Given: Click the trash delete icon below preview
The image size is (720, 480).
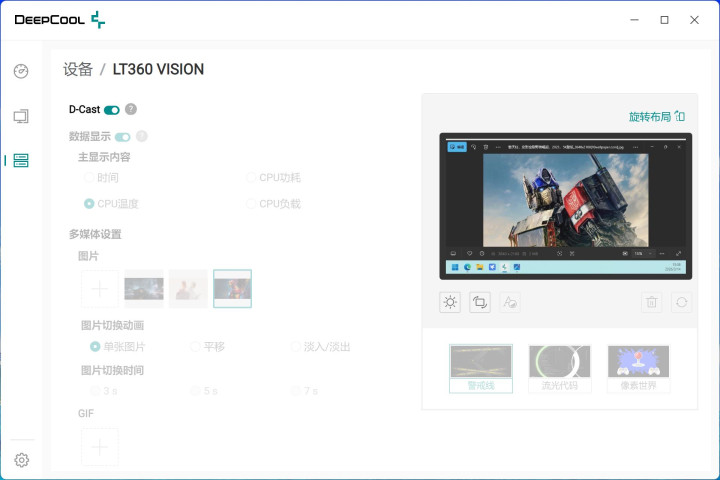Looking at the screenshot, I should (x=651, y=302).
